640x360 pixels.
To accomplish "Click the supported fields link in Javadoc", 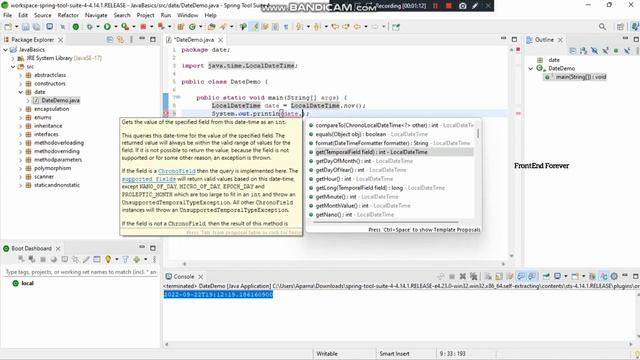I will click(149, 179).
